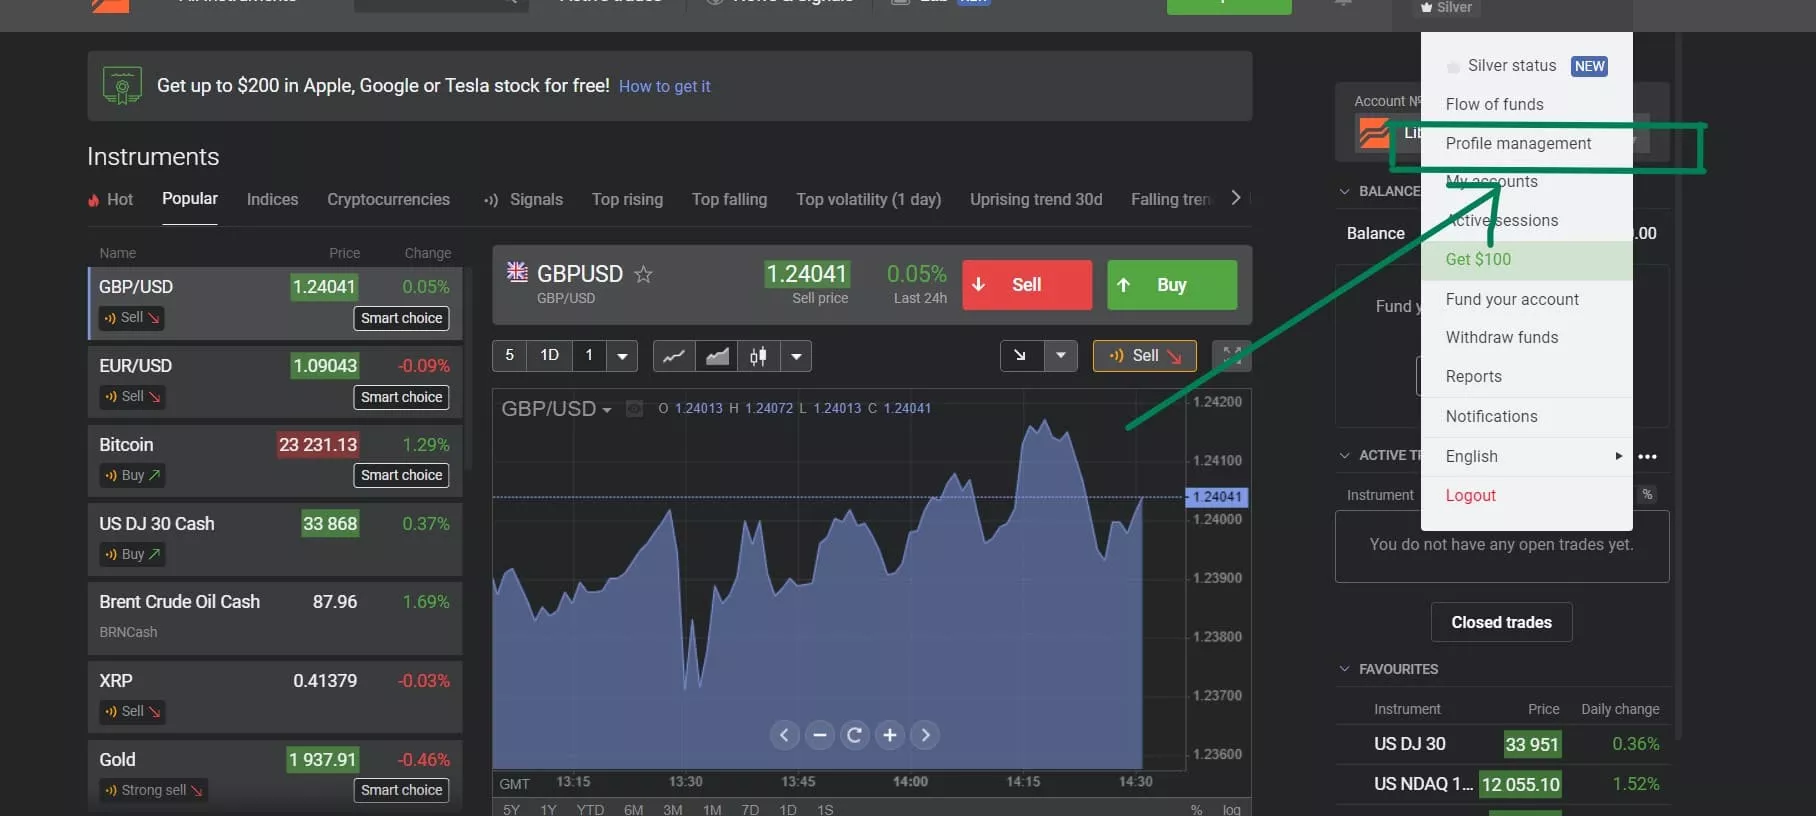This screenshot has width=1816, height=816.
Task: Click Buy signal under Bitcoin
Action: click(132, 475)
